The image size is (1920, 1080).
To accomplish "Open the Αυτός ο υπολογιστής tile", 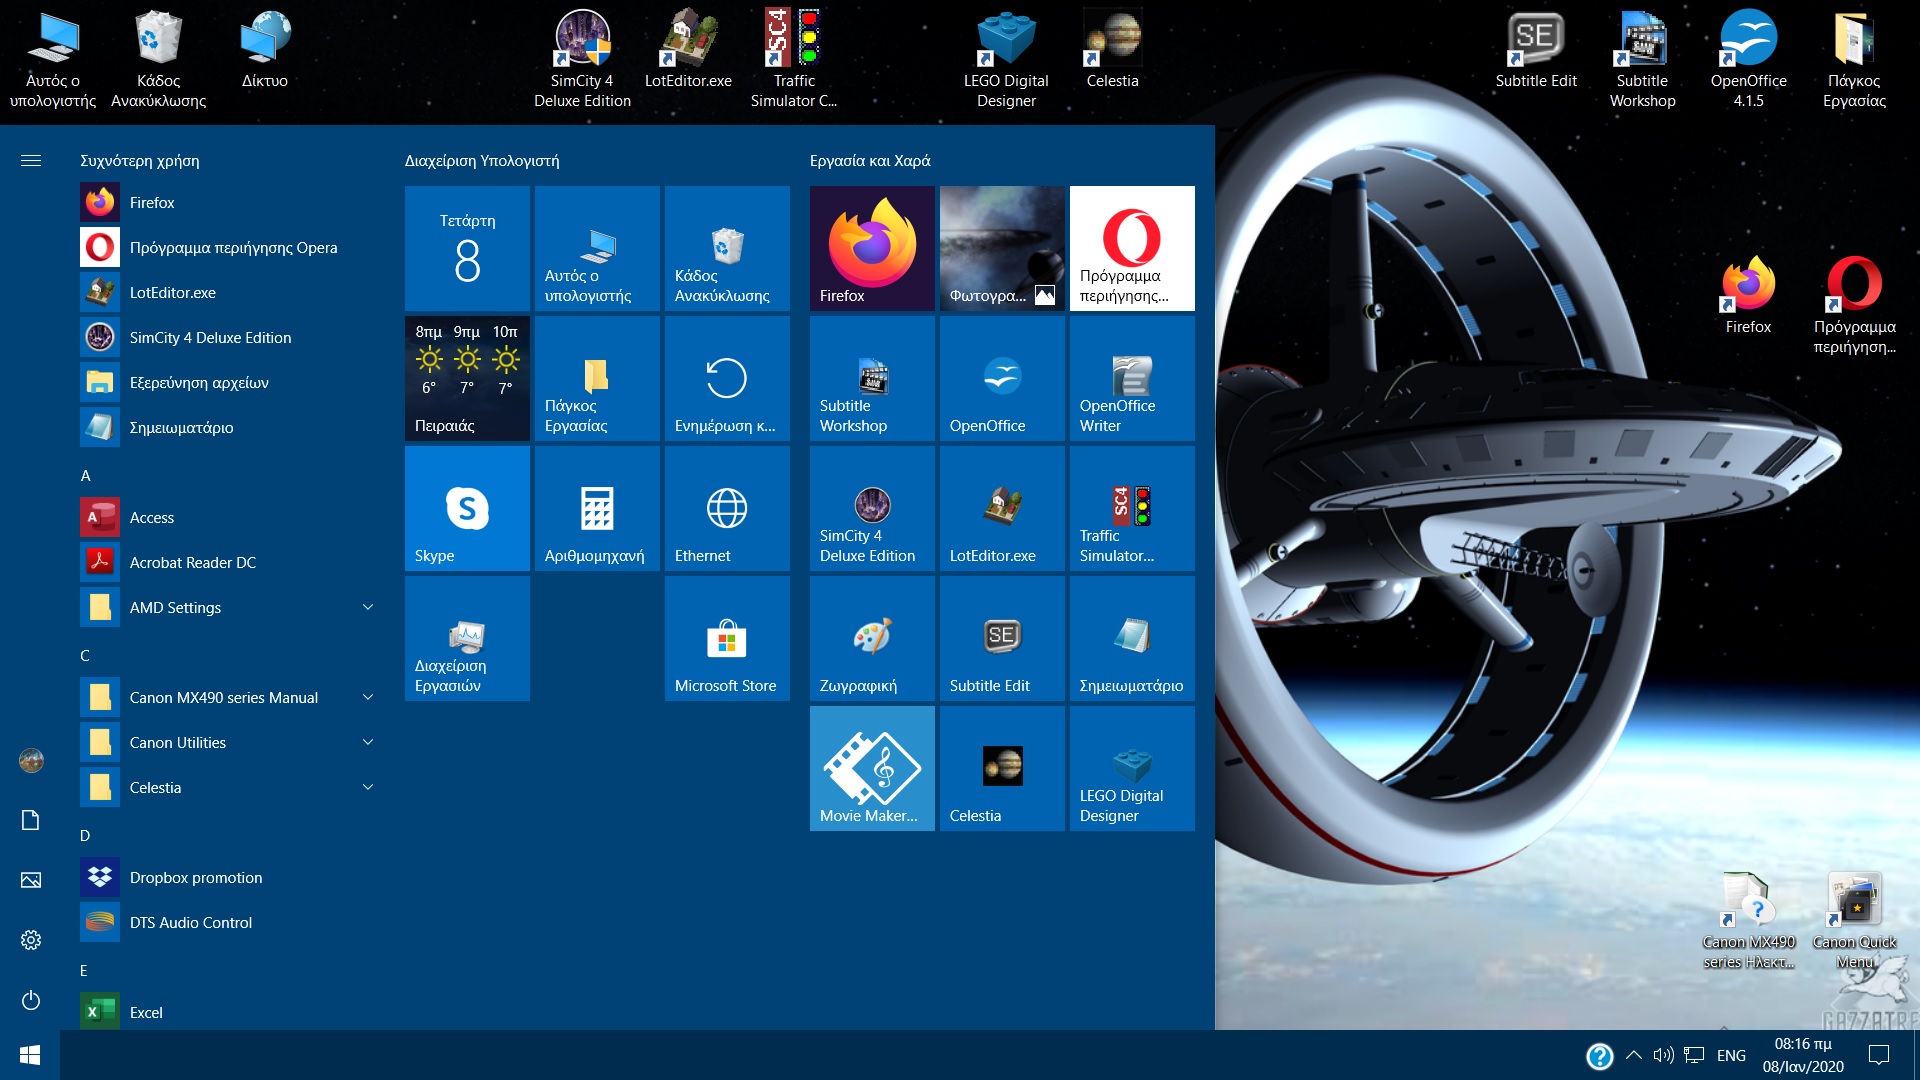I will pos(597,248).
